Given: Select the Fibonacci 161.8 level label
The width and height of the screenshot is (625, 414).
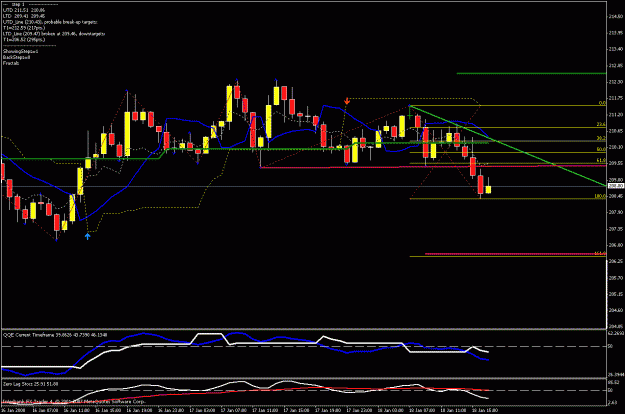Looking at the screenshot, I should pyautogui.click(x=600, y=253).
